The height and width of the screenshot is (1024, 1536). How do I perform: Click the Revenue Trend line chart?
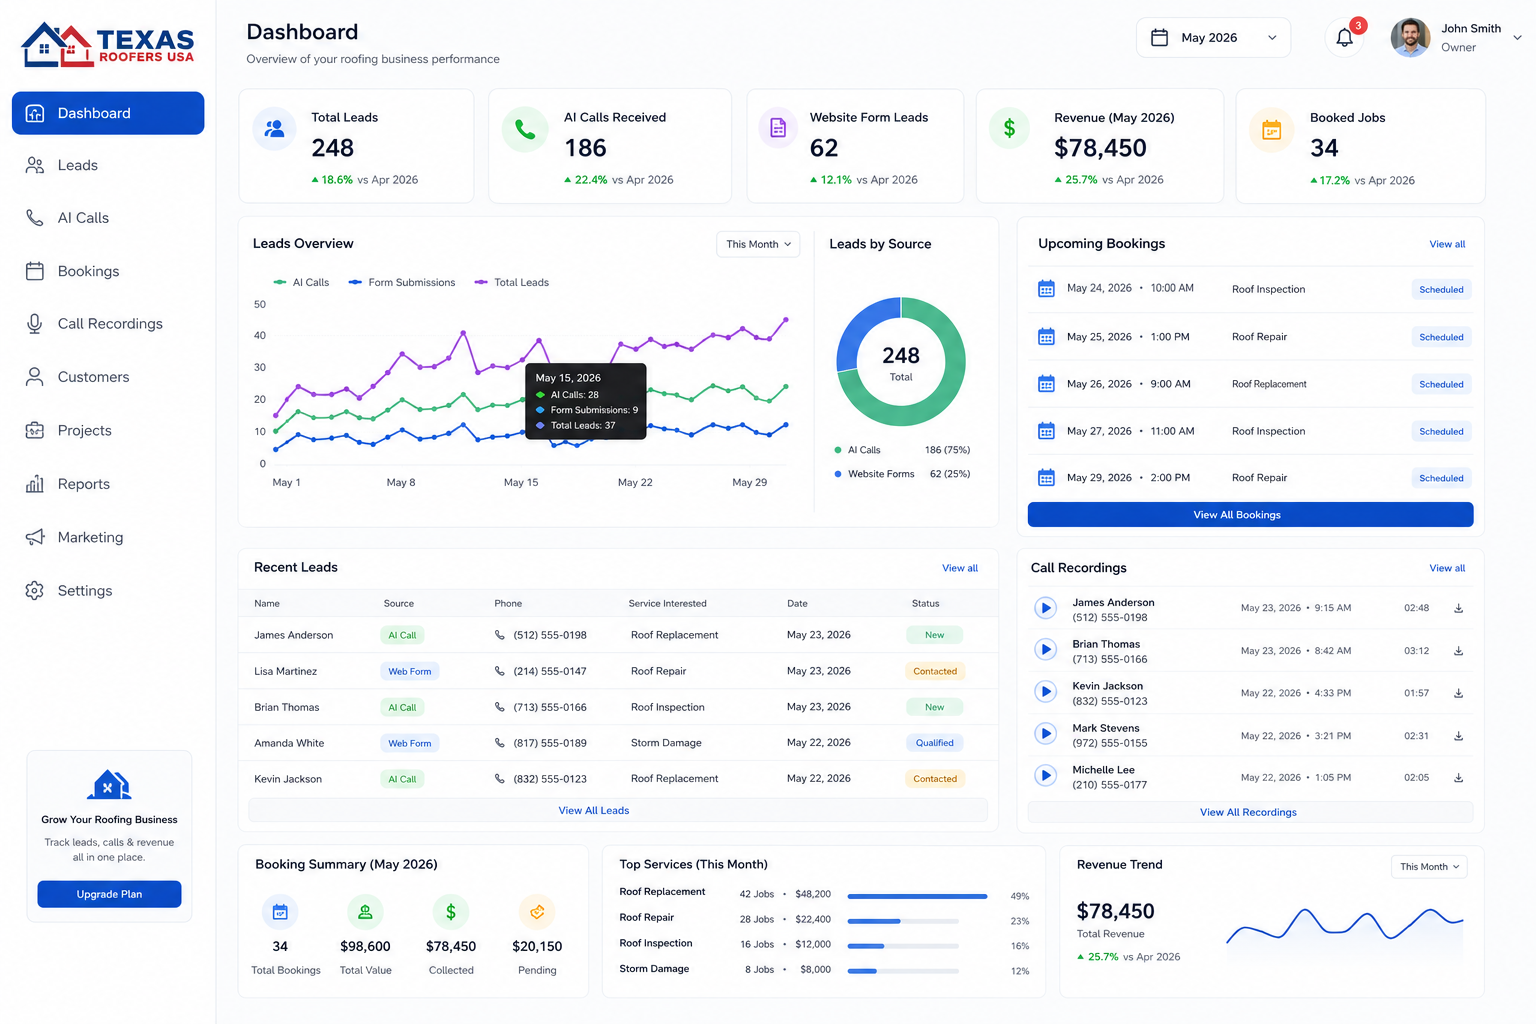point(1344,925)
